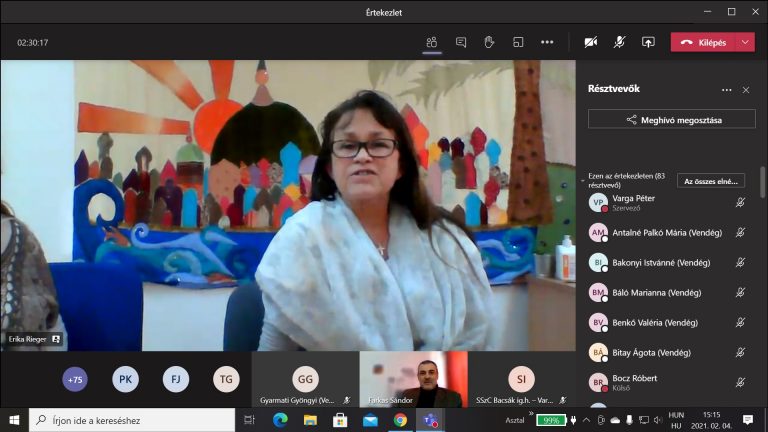Image resolution: width=768 pixels, height=432 pixels.
Task: Collapse the meeting attendees list section
Action: click(583, 181)
